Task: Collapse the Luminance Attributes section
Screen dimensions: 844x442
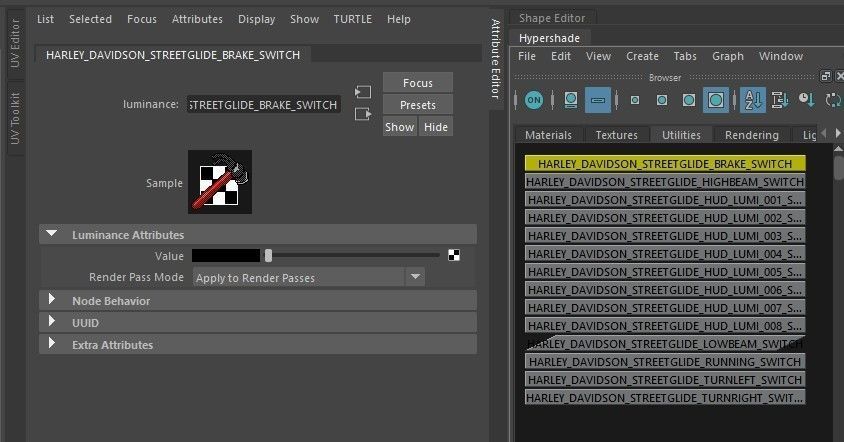Action: pos(52,234)
